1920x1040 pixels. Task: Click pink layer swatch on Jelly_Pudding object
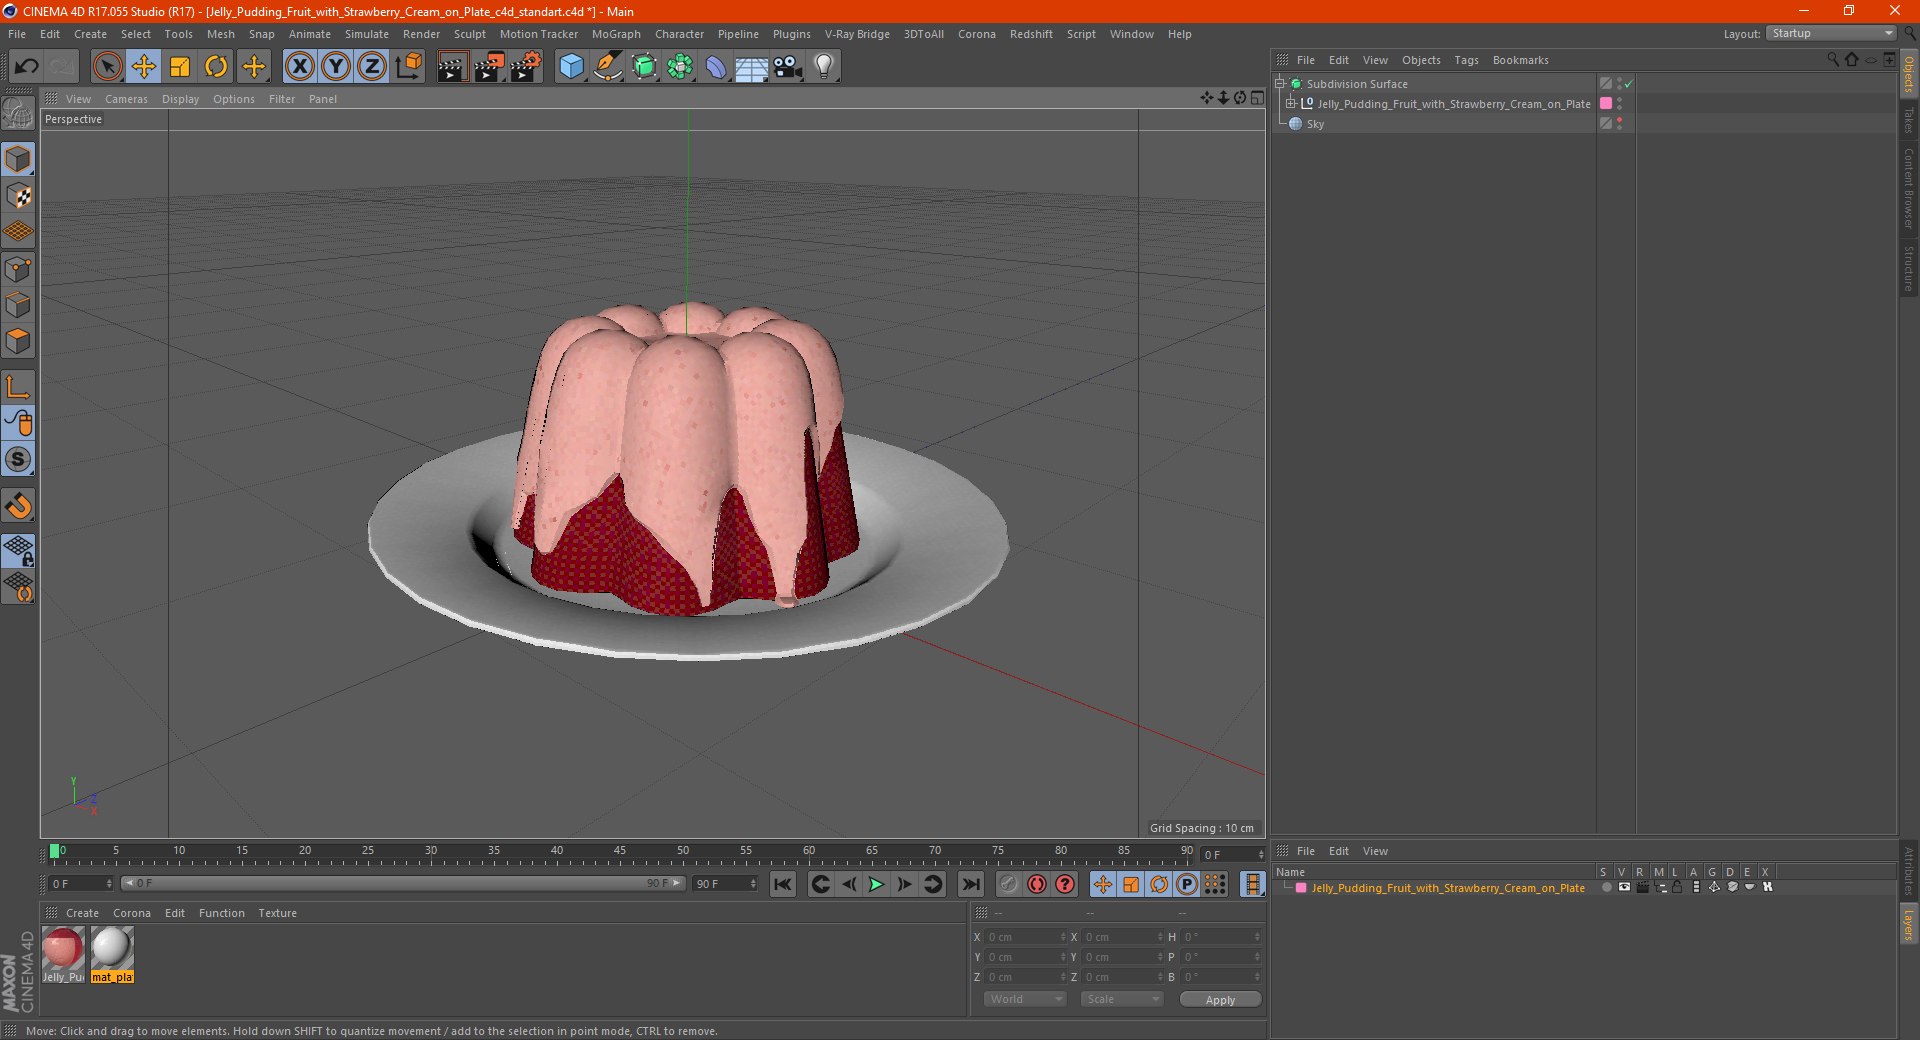tap(1606, 104)
